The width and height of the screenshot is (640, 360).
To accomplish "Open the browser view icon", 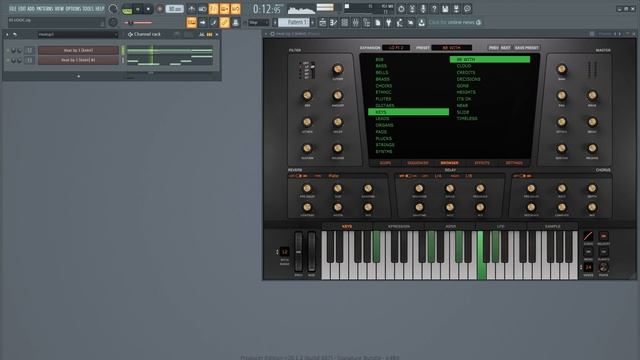I will (x=367, y=22).
